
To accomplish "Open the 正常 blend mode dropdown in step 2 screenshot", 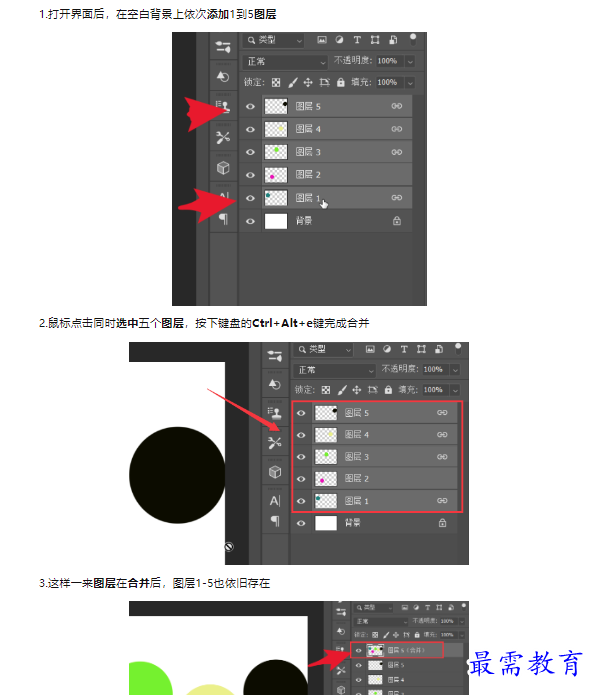I will [334, 370].
